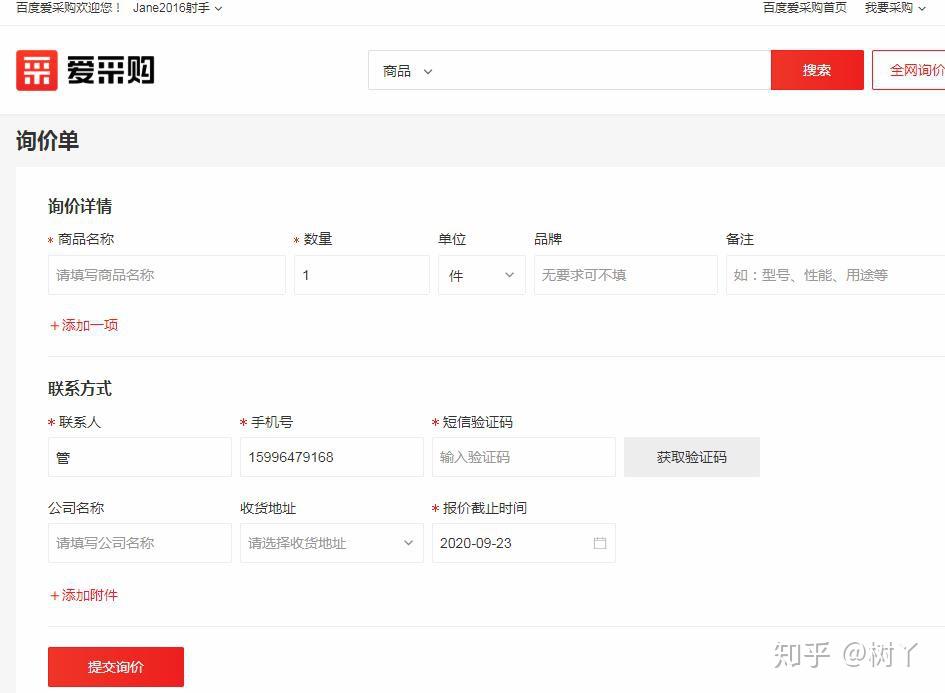
Task: Click the 请填写公司名称 input field
Action: (140, 543)
